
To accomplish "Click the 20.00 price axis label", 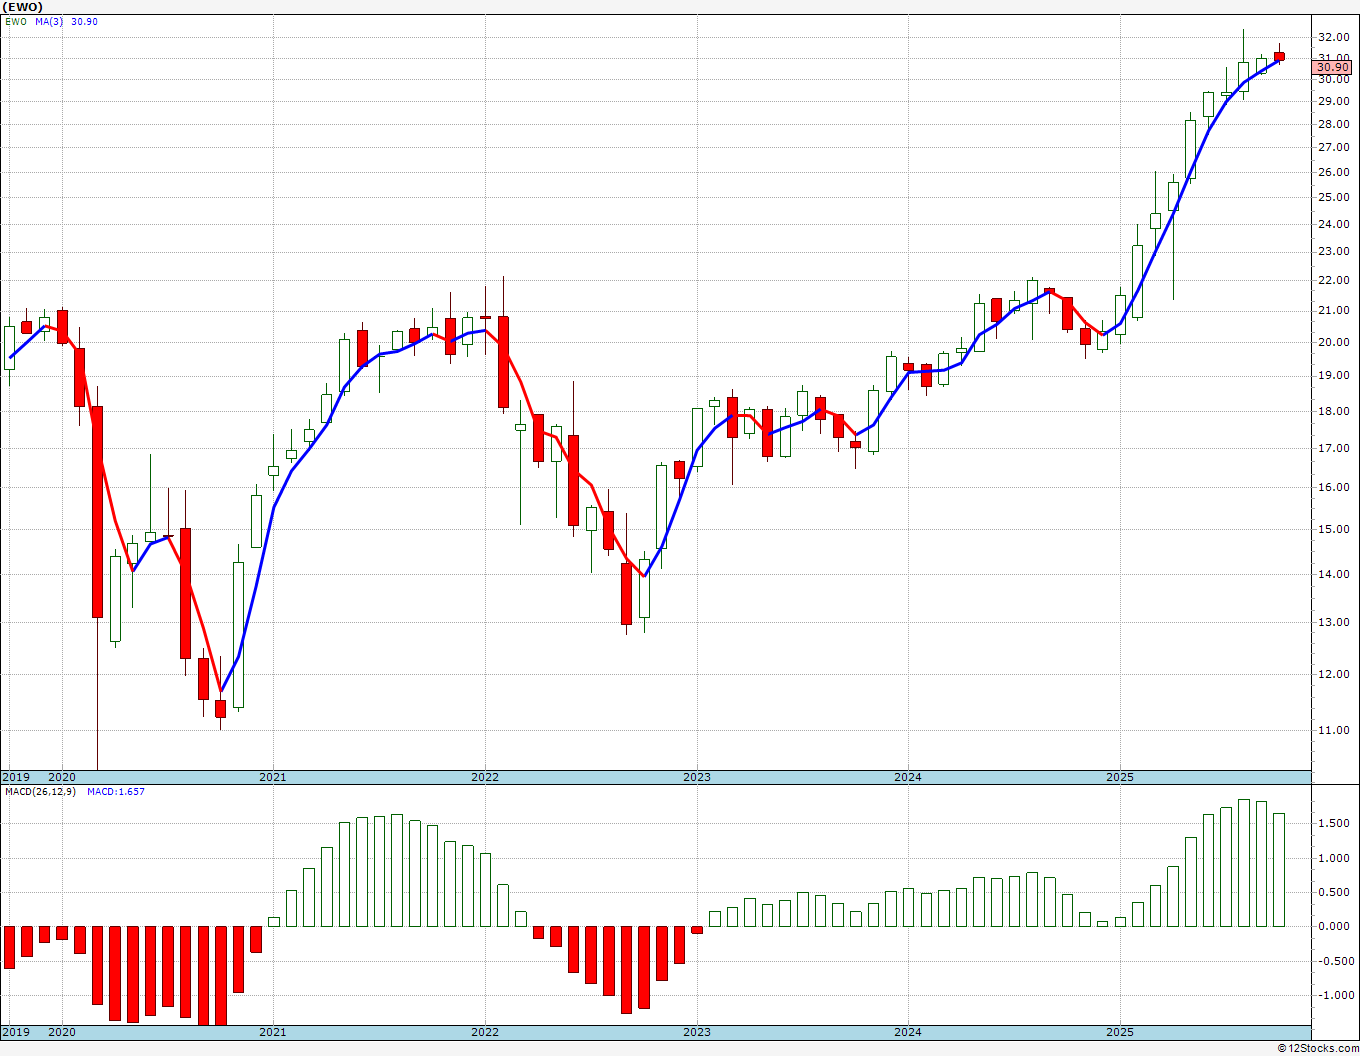I will click(x=1334, y=342).
